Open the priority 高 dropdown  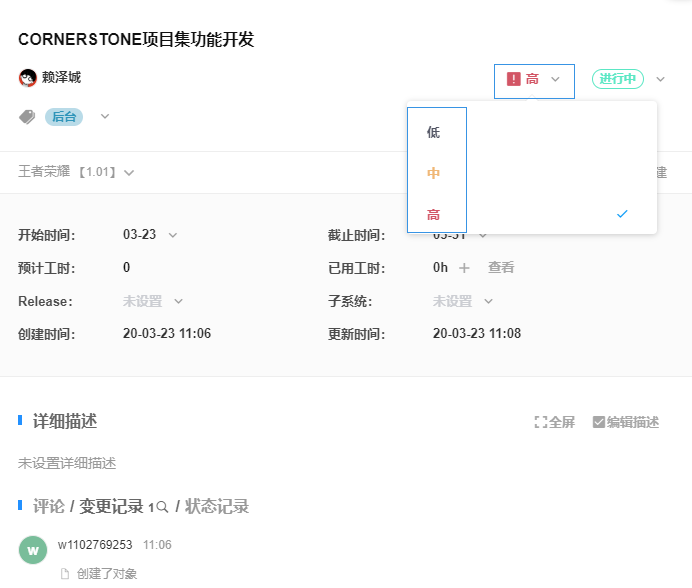(534, 81)
